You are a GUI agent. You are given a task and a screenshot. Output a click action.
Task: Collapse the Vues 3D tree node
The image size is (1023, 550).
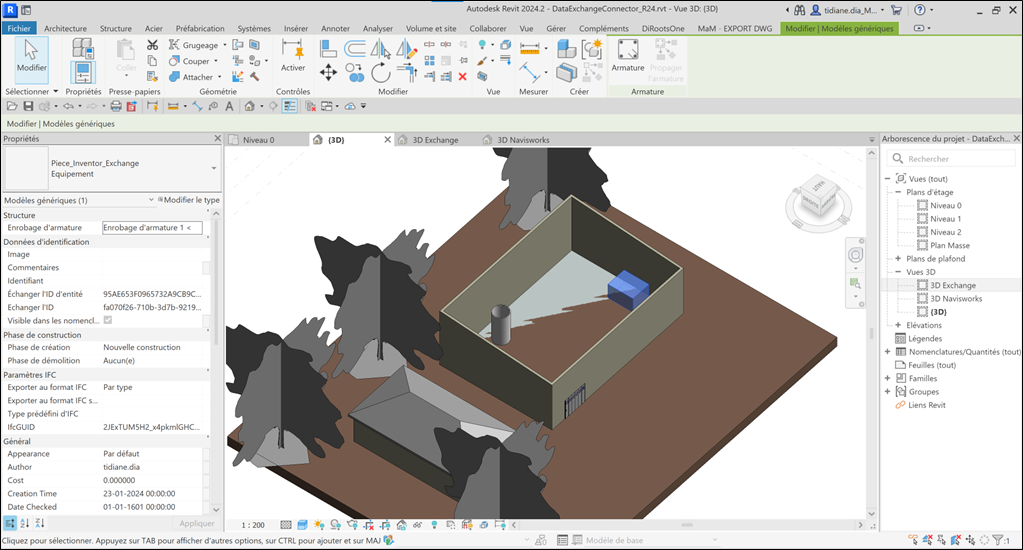click(898, 272)
